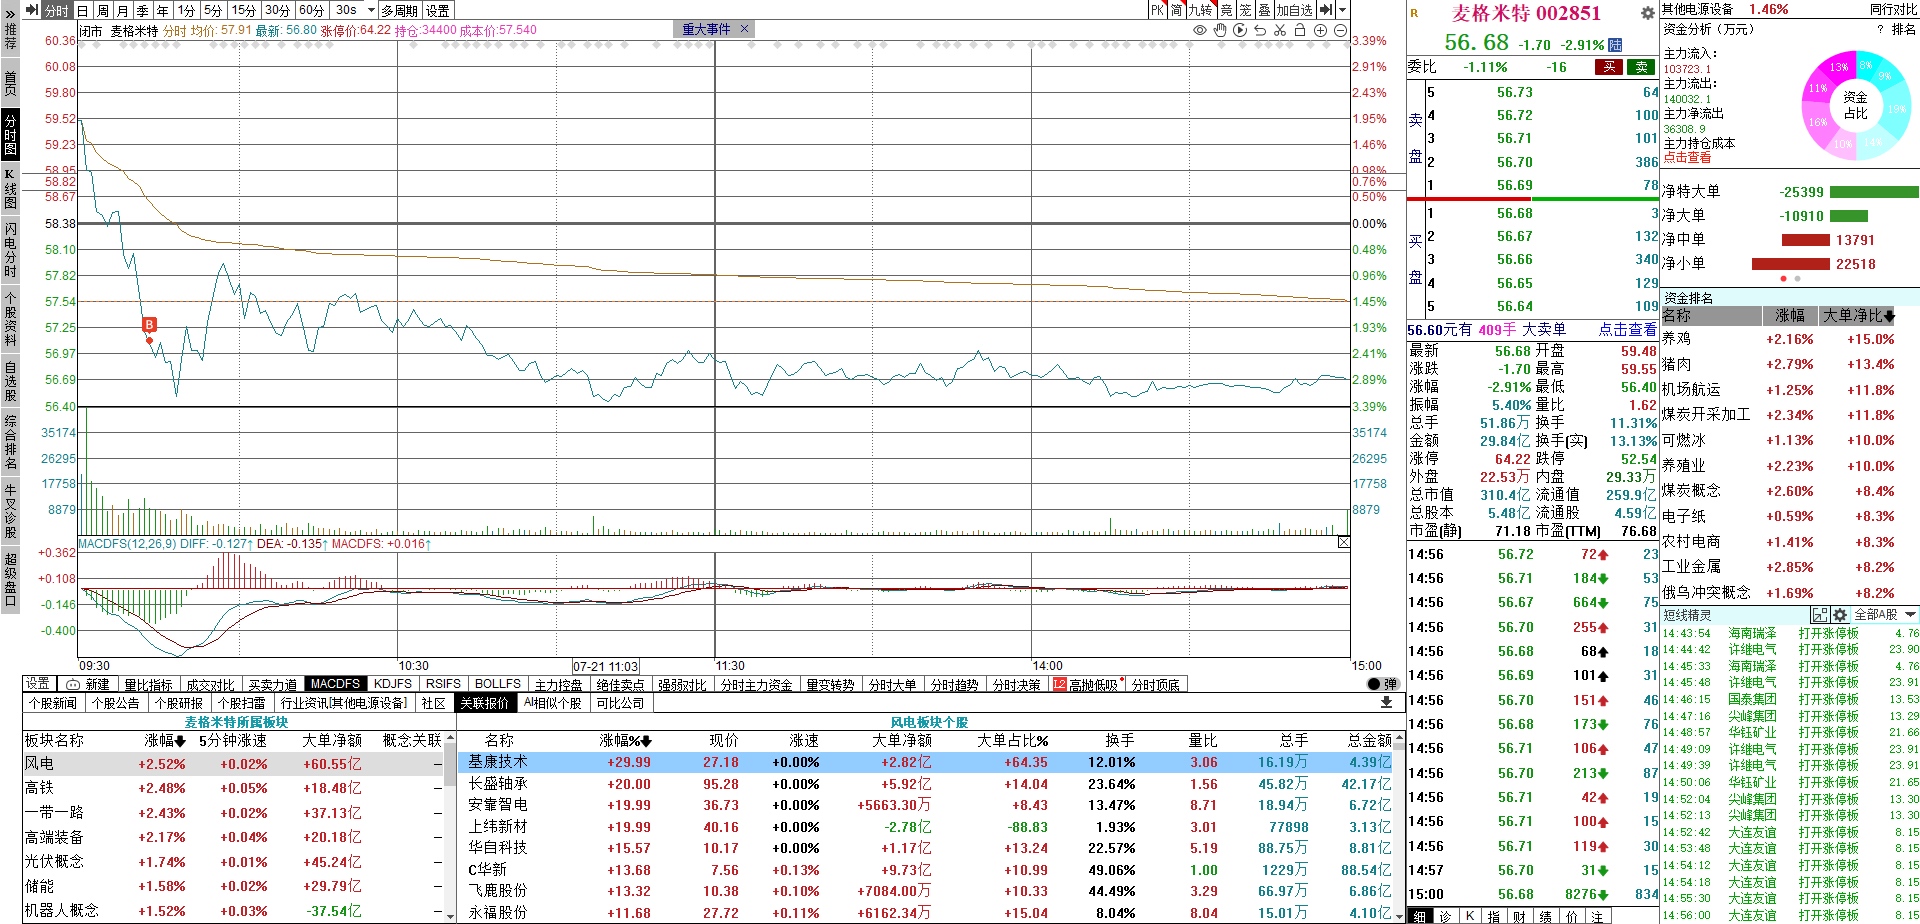Click the 净小单 red bar
Image resolution: width=1920 pixels, height=924 pixels.
[1790, 264]
